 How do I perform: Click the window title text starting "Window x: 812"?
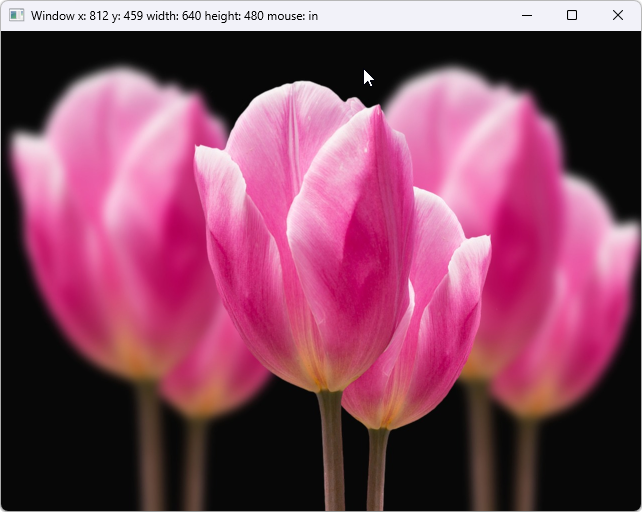coord(174,16)
